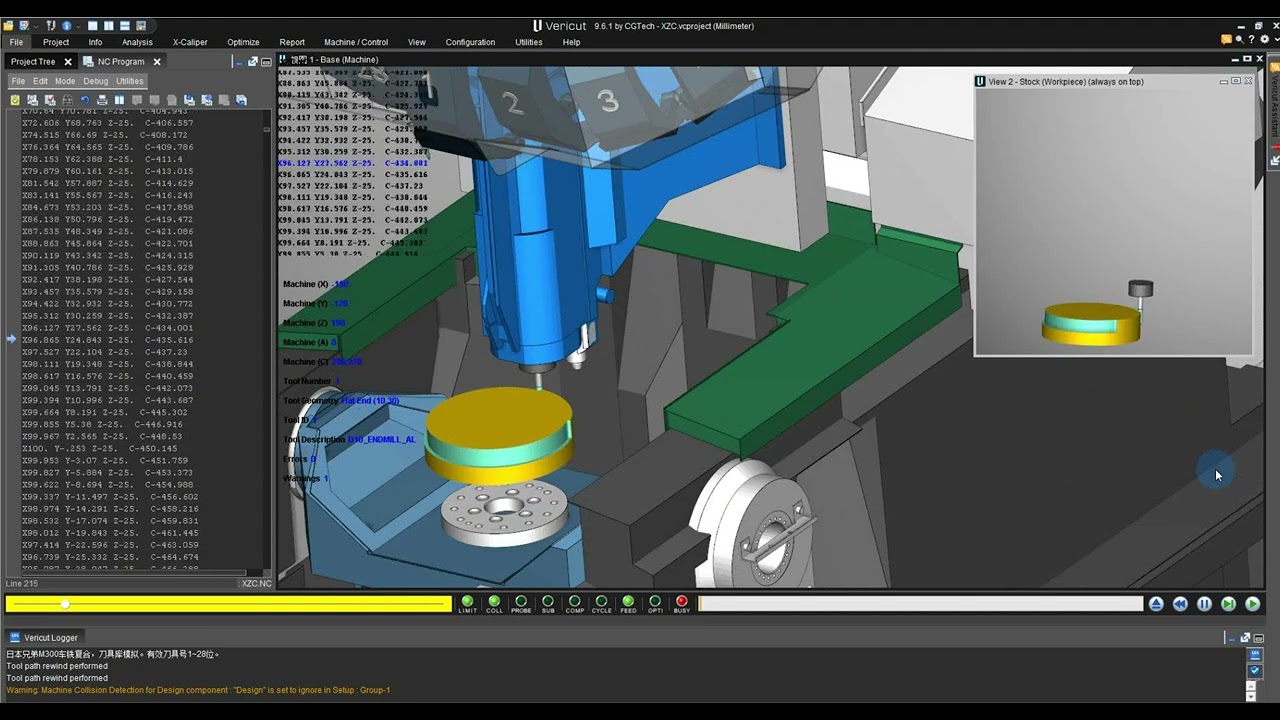Open settings with the gear icon

coord(1265,39)
